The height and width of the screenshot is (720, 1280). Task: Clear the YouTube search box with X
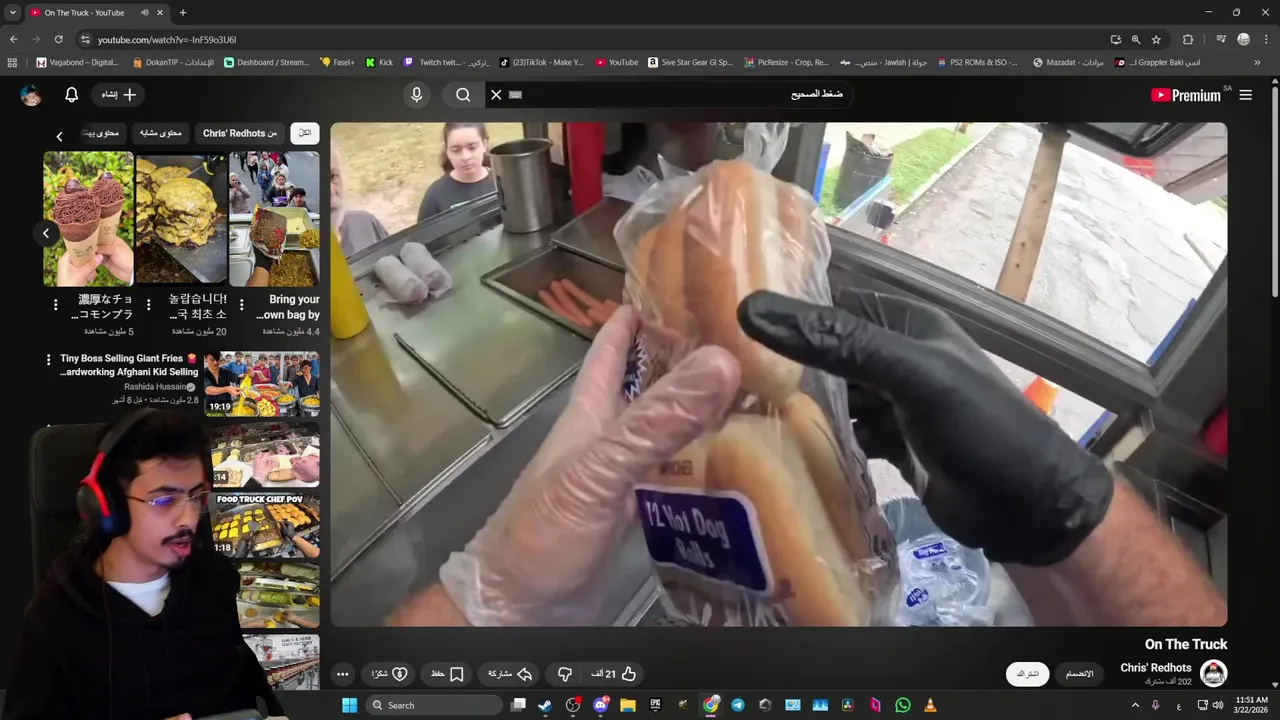[496, 95]
